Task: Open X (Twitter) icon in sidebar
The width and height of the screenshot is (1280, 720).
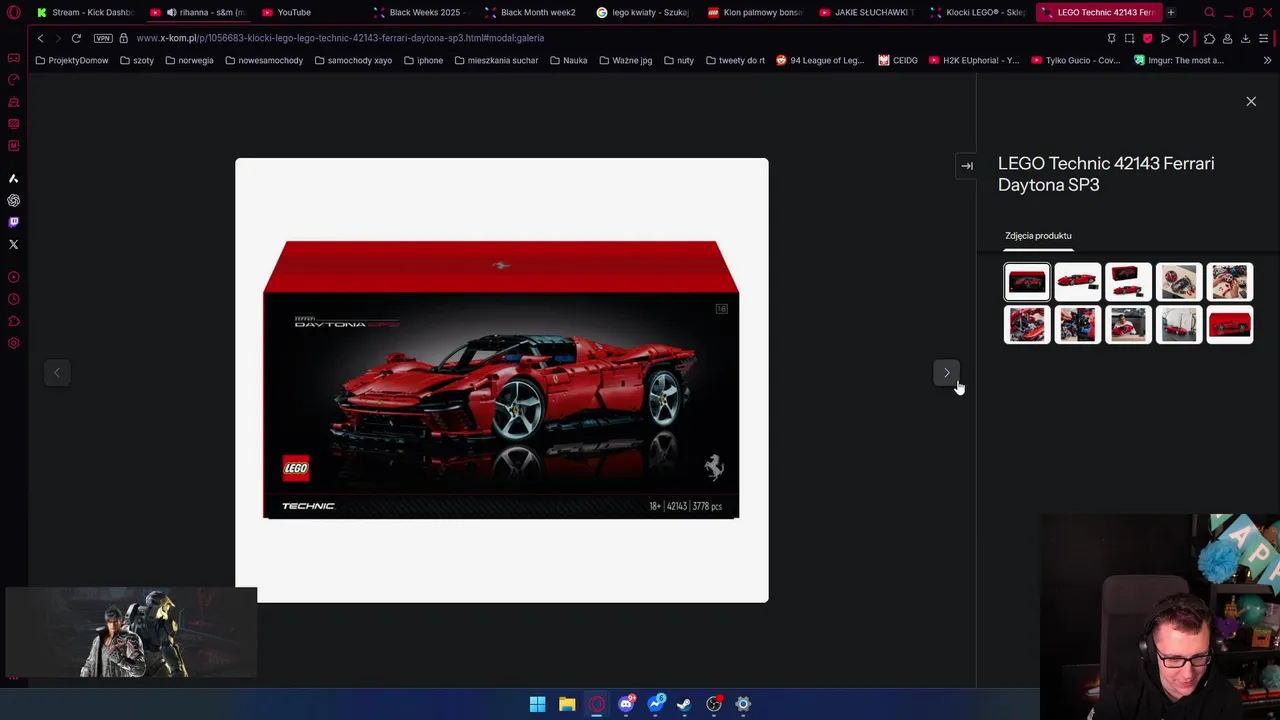Action: (13, 244)
